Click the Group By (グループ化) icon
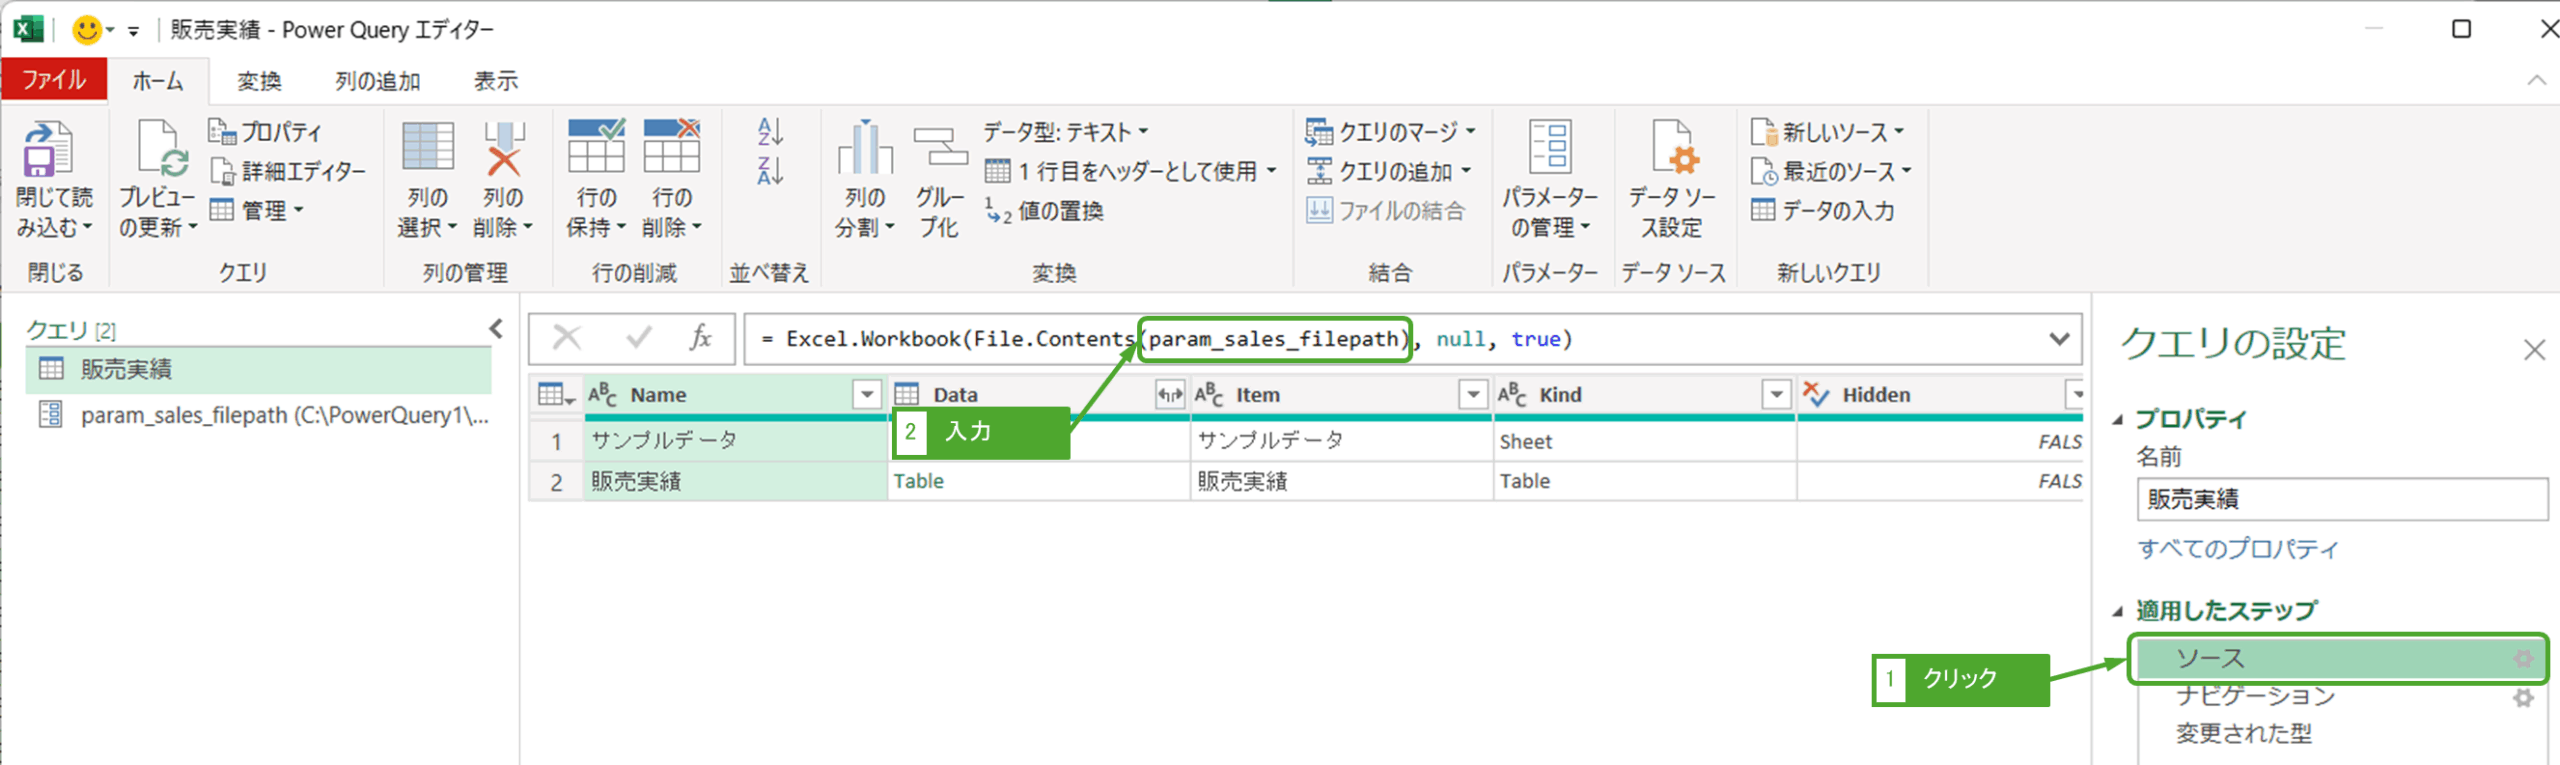 940,150
